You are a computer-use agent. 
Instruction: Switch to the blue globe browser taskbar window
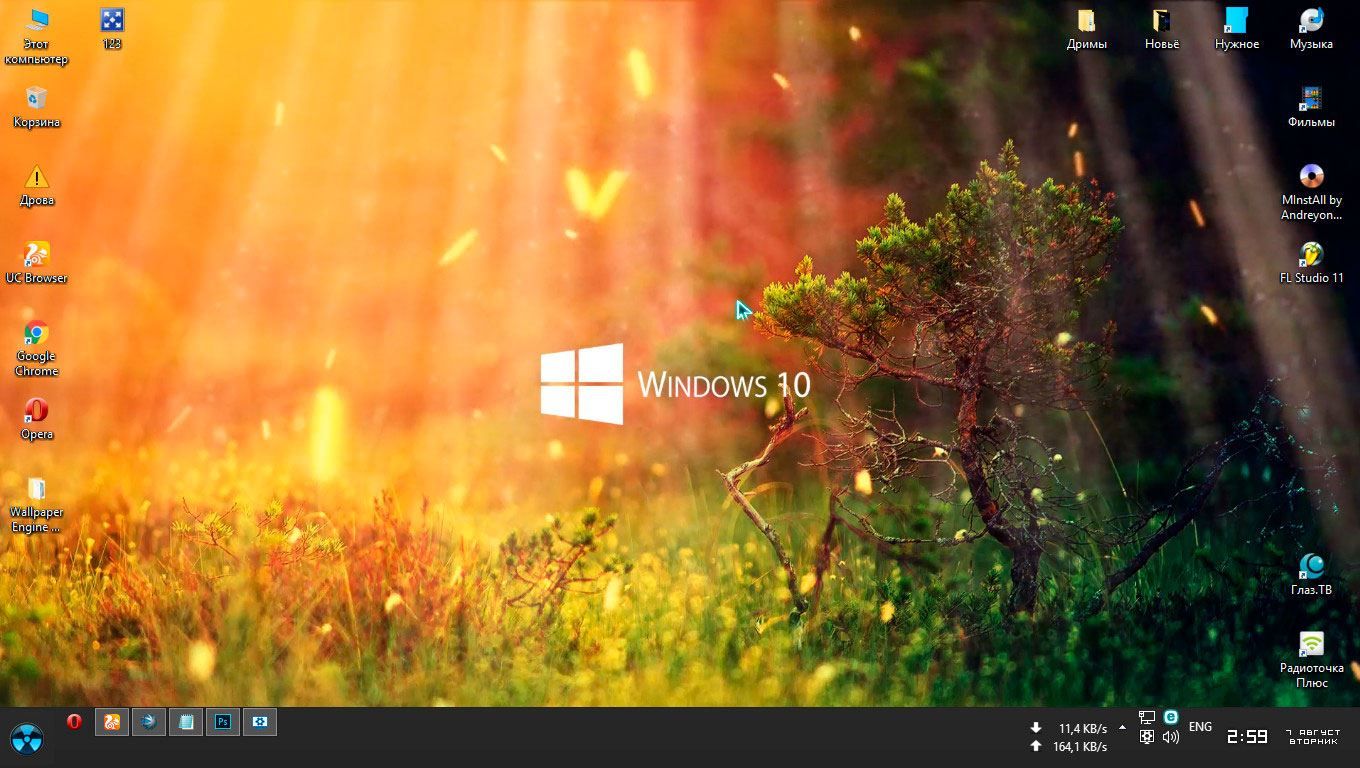[149, 721]
